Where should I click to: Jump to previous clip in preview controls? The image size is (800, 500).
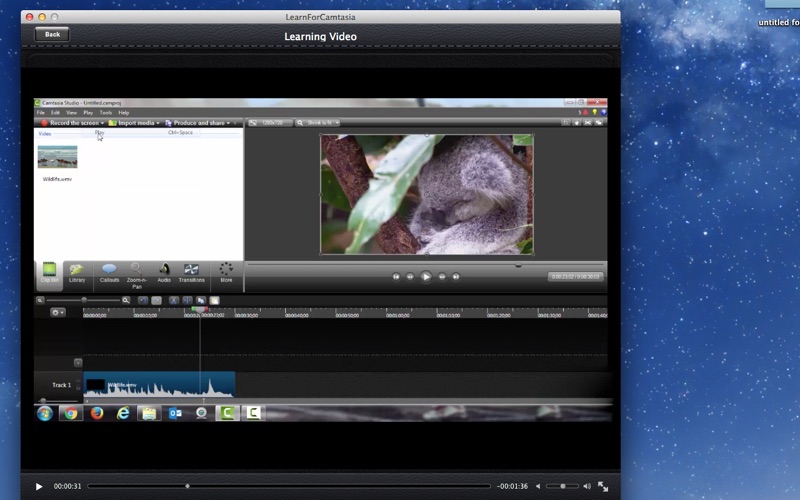tap(396, 277)
